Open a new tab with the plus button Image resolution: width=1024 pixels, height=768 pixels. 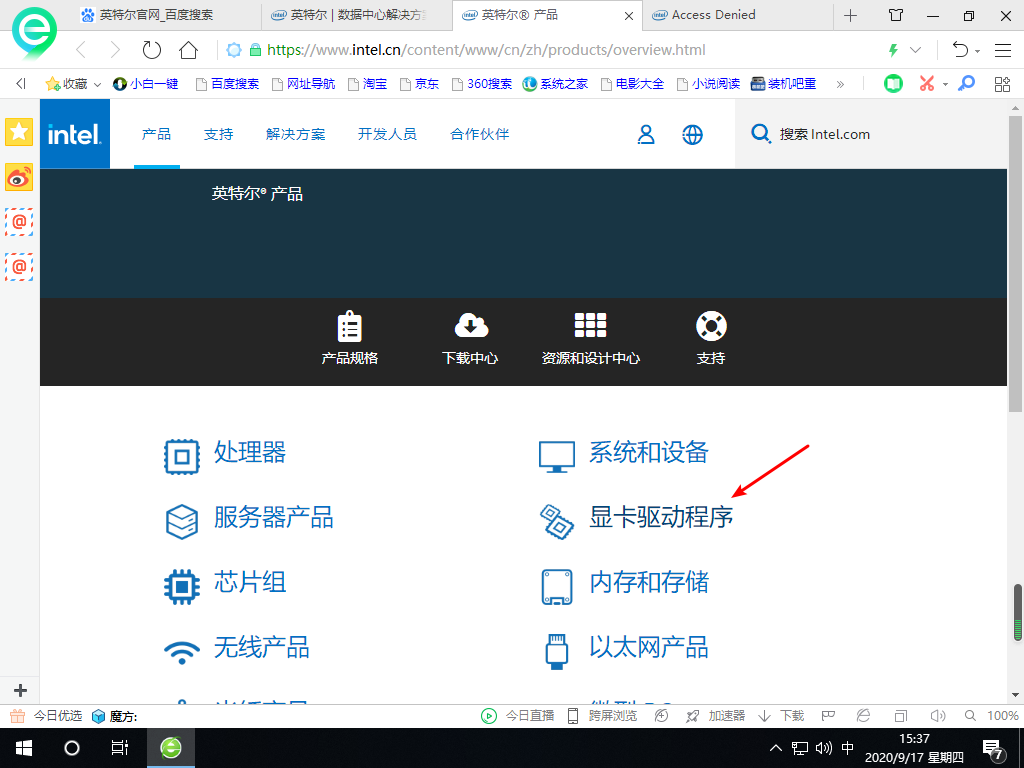pyautogui.click(x=850, y=15)
